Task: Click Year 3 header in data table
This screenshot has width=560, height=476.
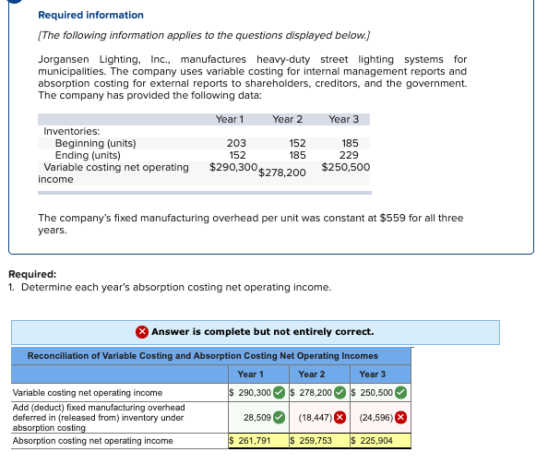Action: pos(344,119)
